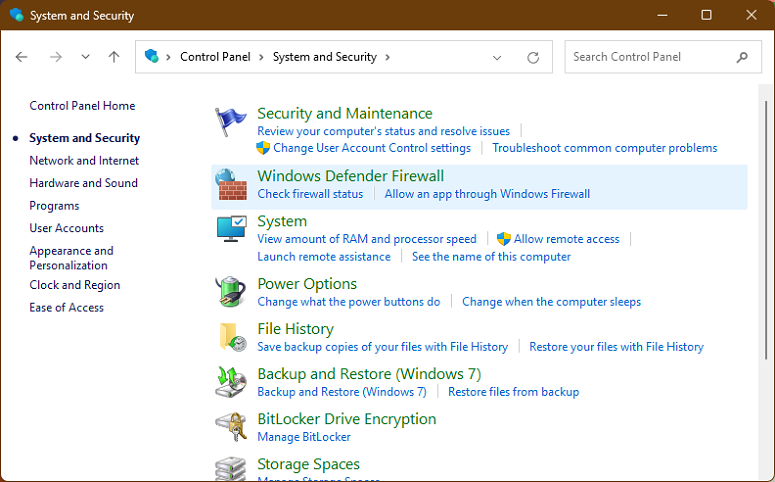Open Change User Account Control settings
This screenshot has height=482, width=775.
(372, 148)
